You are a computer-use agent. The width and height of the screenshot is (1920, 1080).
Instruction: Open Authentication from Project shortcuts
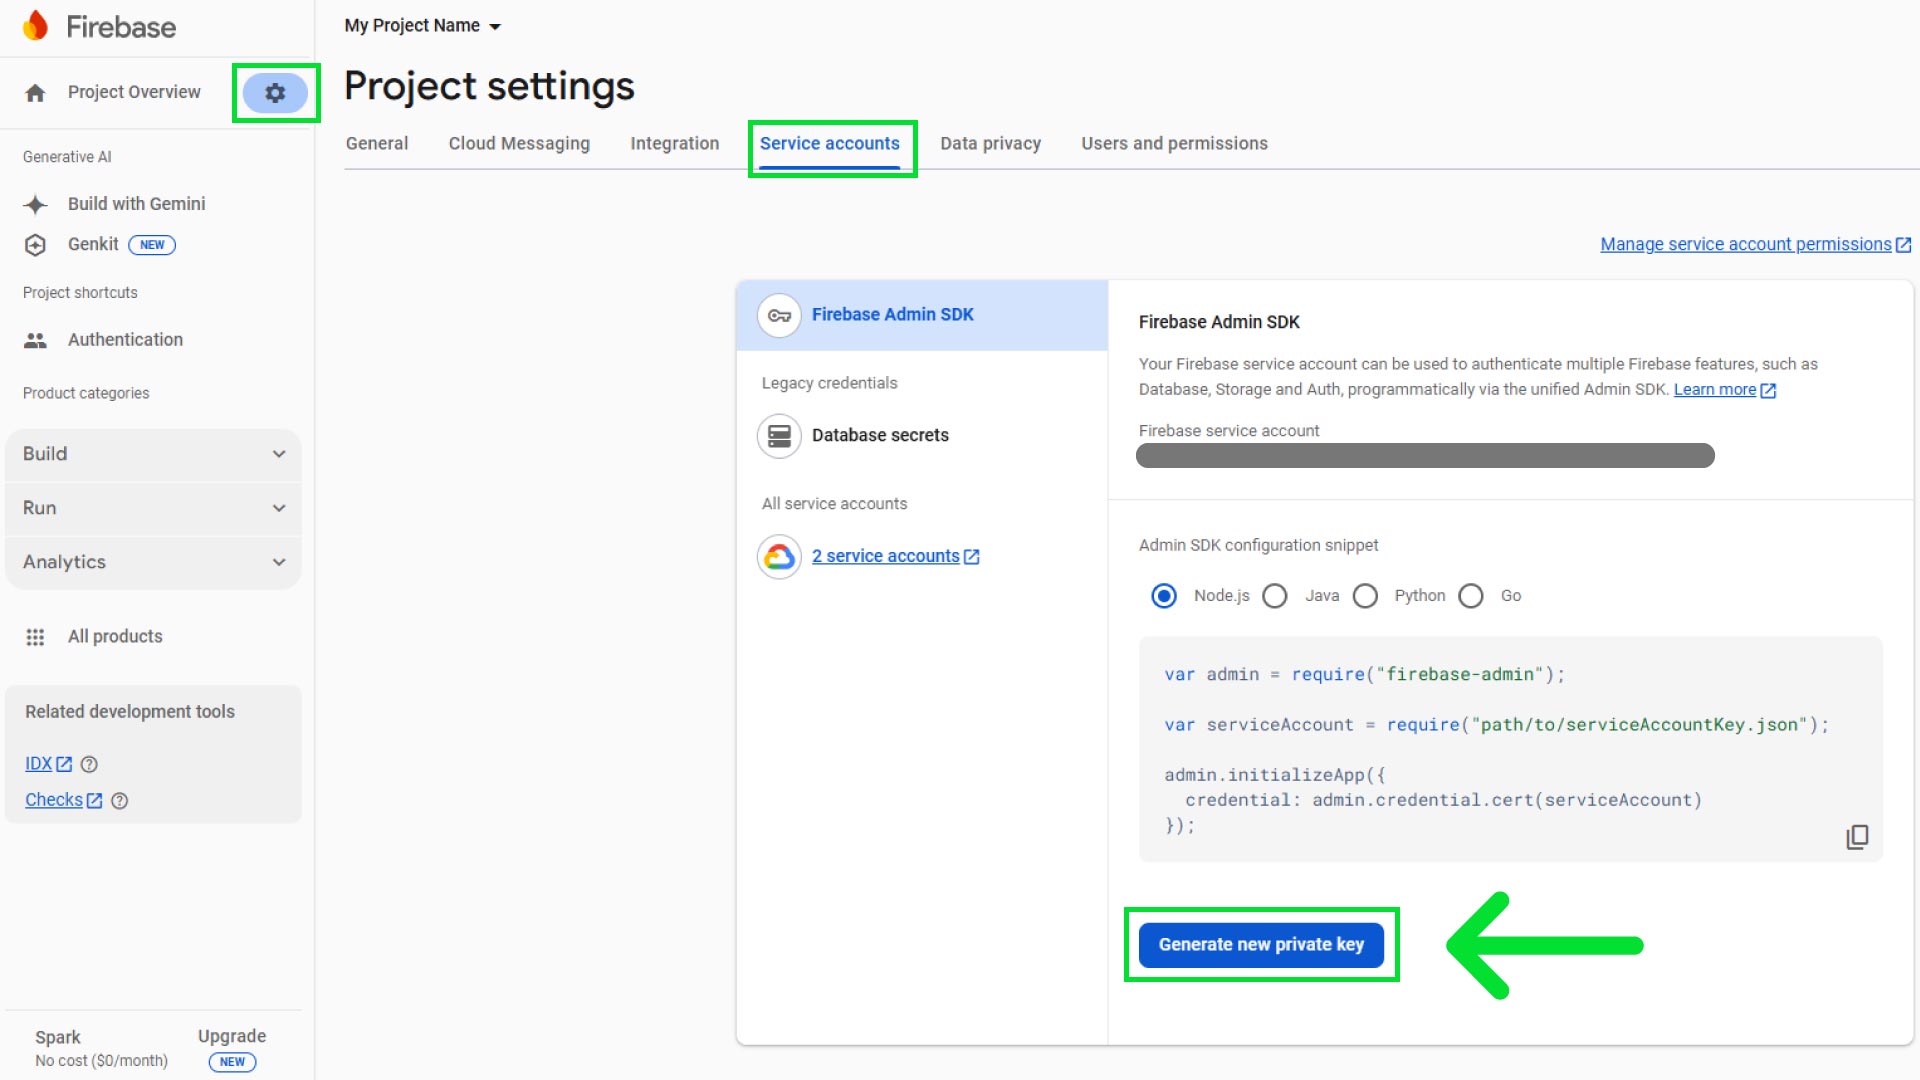pos(125,339)
